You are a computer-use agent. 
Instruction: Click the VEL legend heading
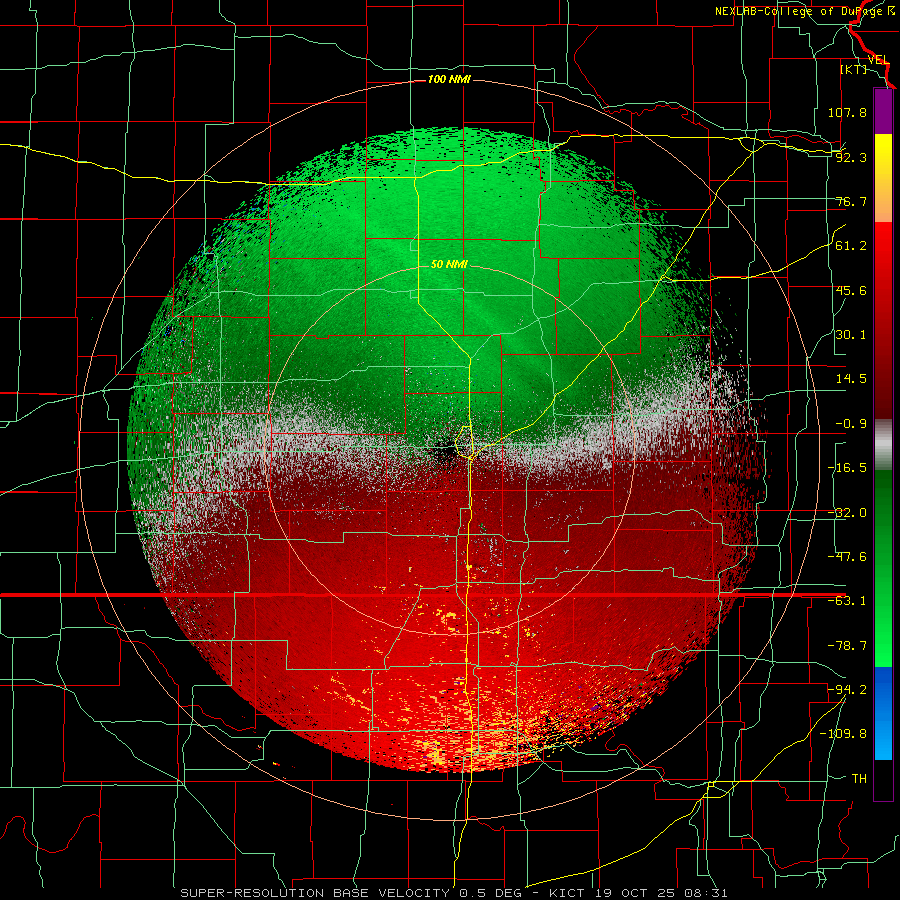coord(878,60)
